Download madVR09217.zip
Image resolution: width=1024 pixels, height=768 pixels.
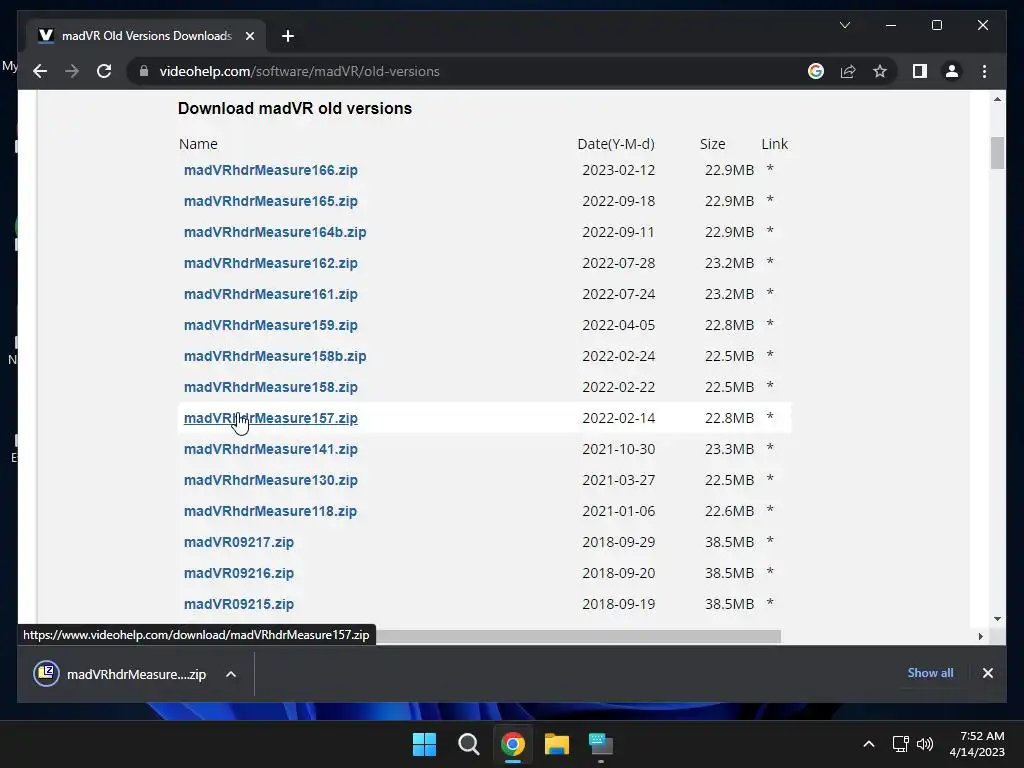(239, 543)
